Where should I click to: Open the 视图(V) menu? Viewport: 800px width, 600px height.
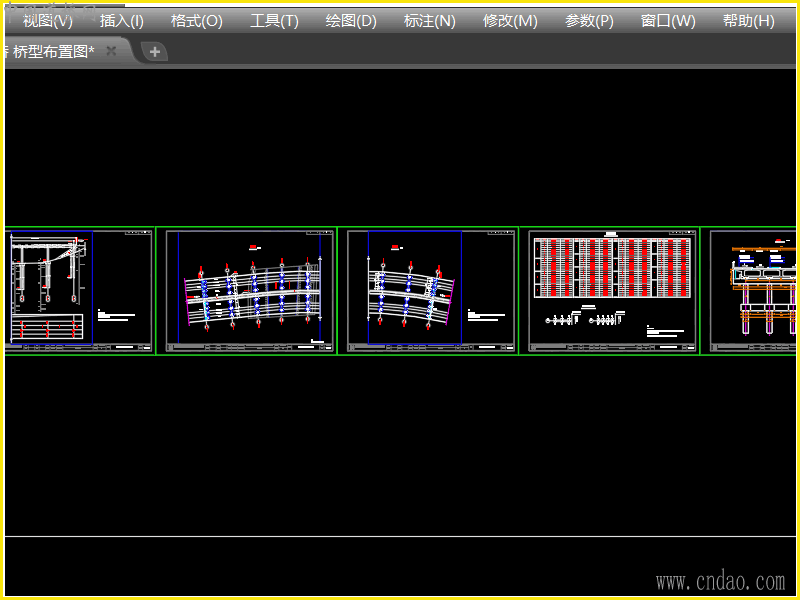(47, 21)
